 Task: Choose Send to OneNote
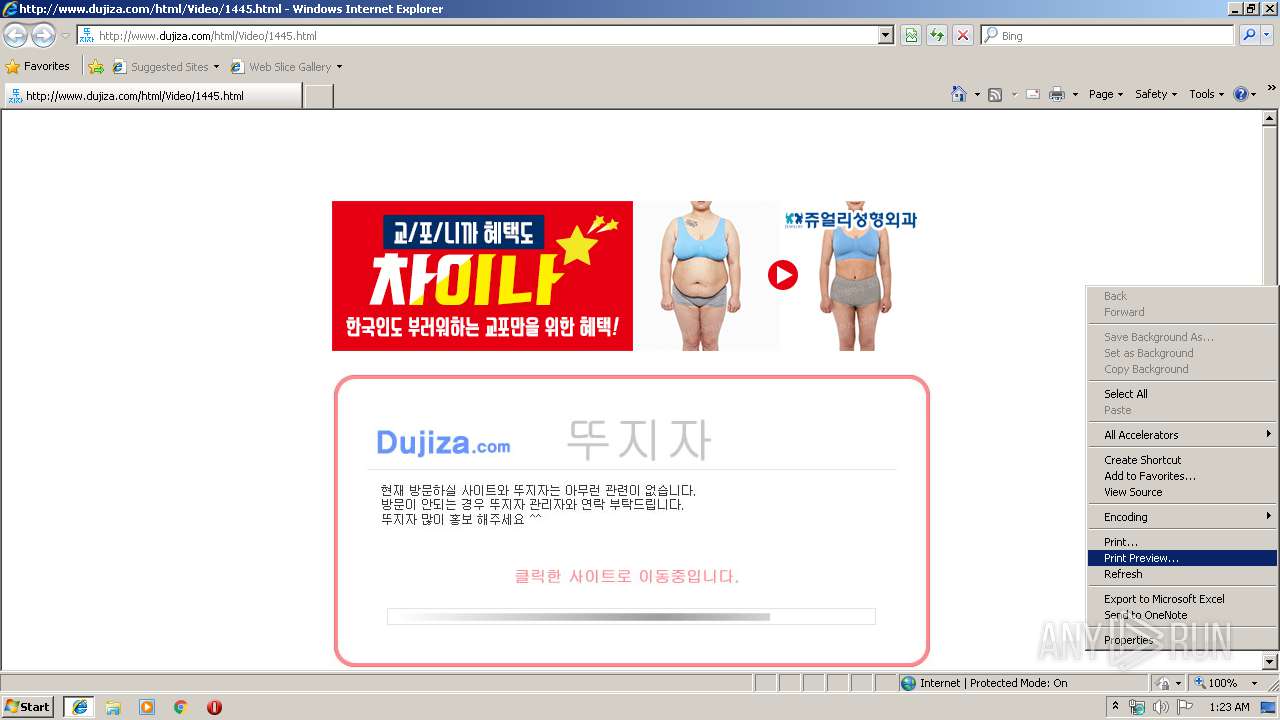(1182, 615)
